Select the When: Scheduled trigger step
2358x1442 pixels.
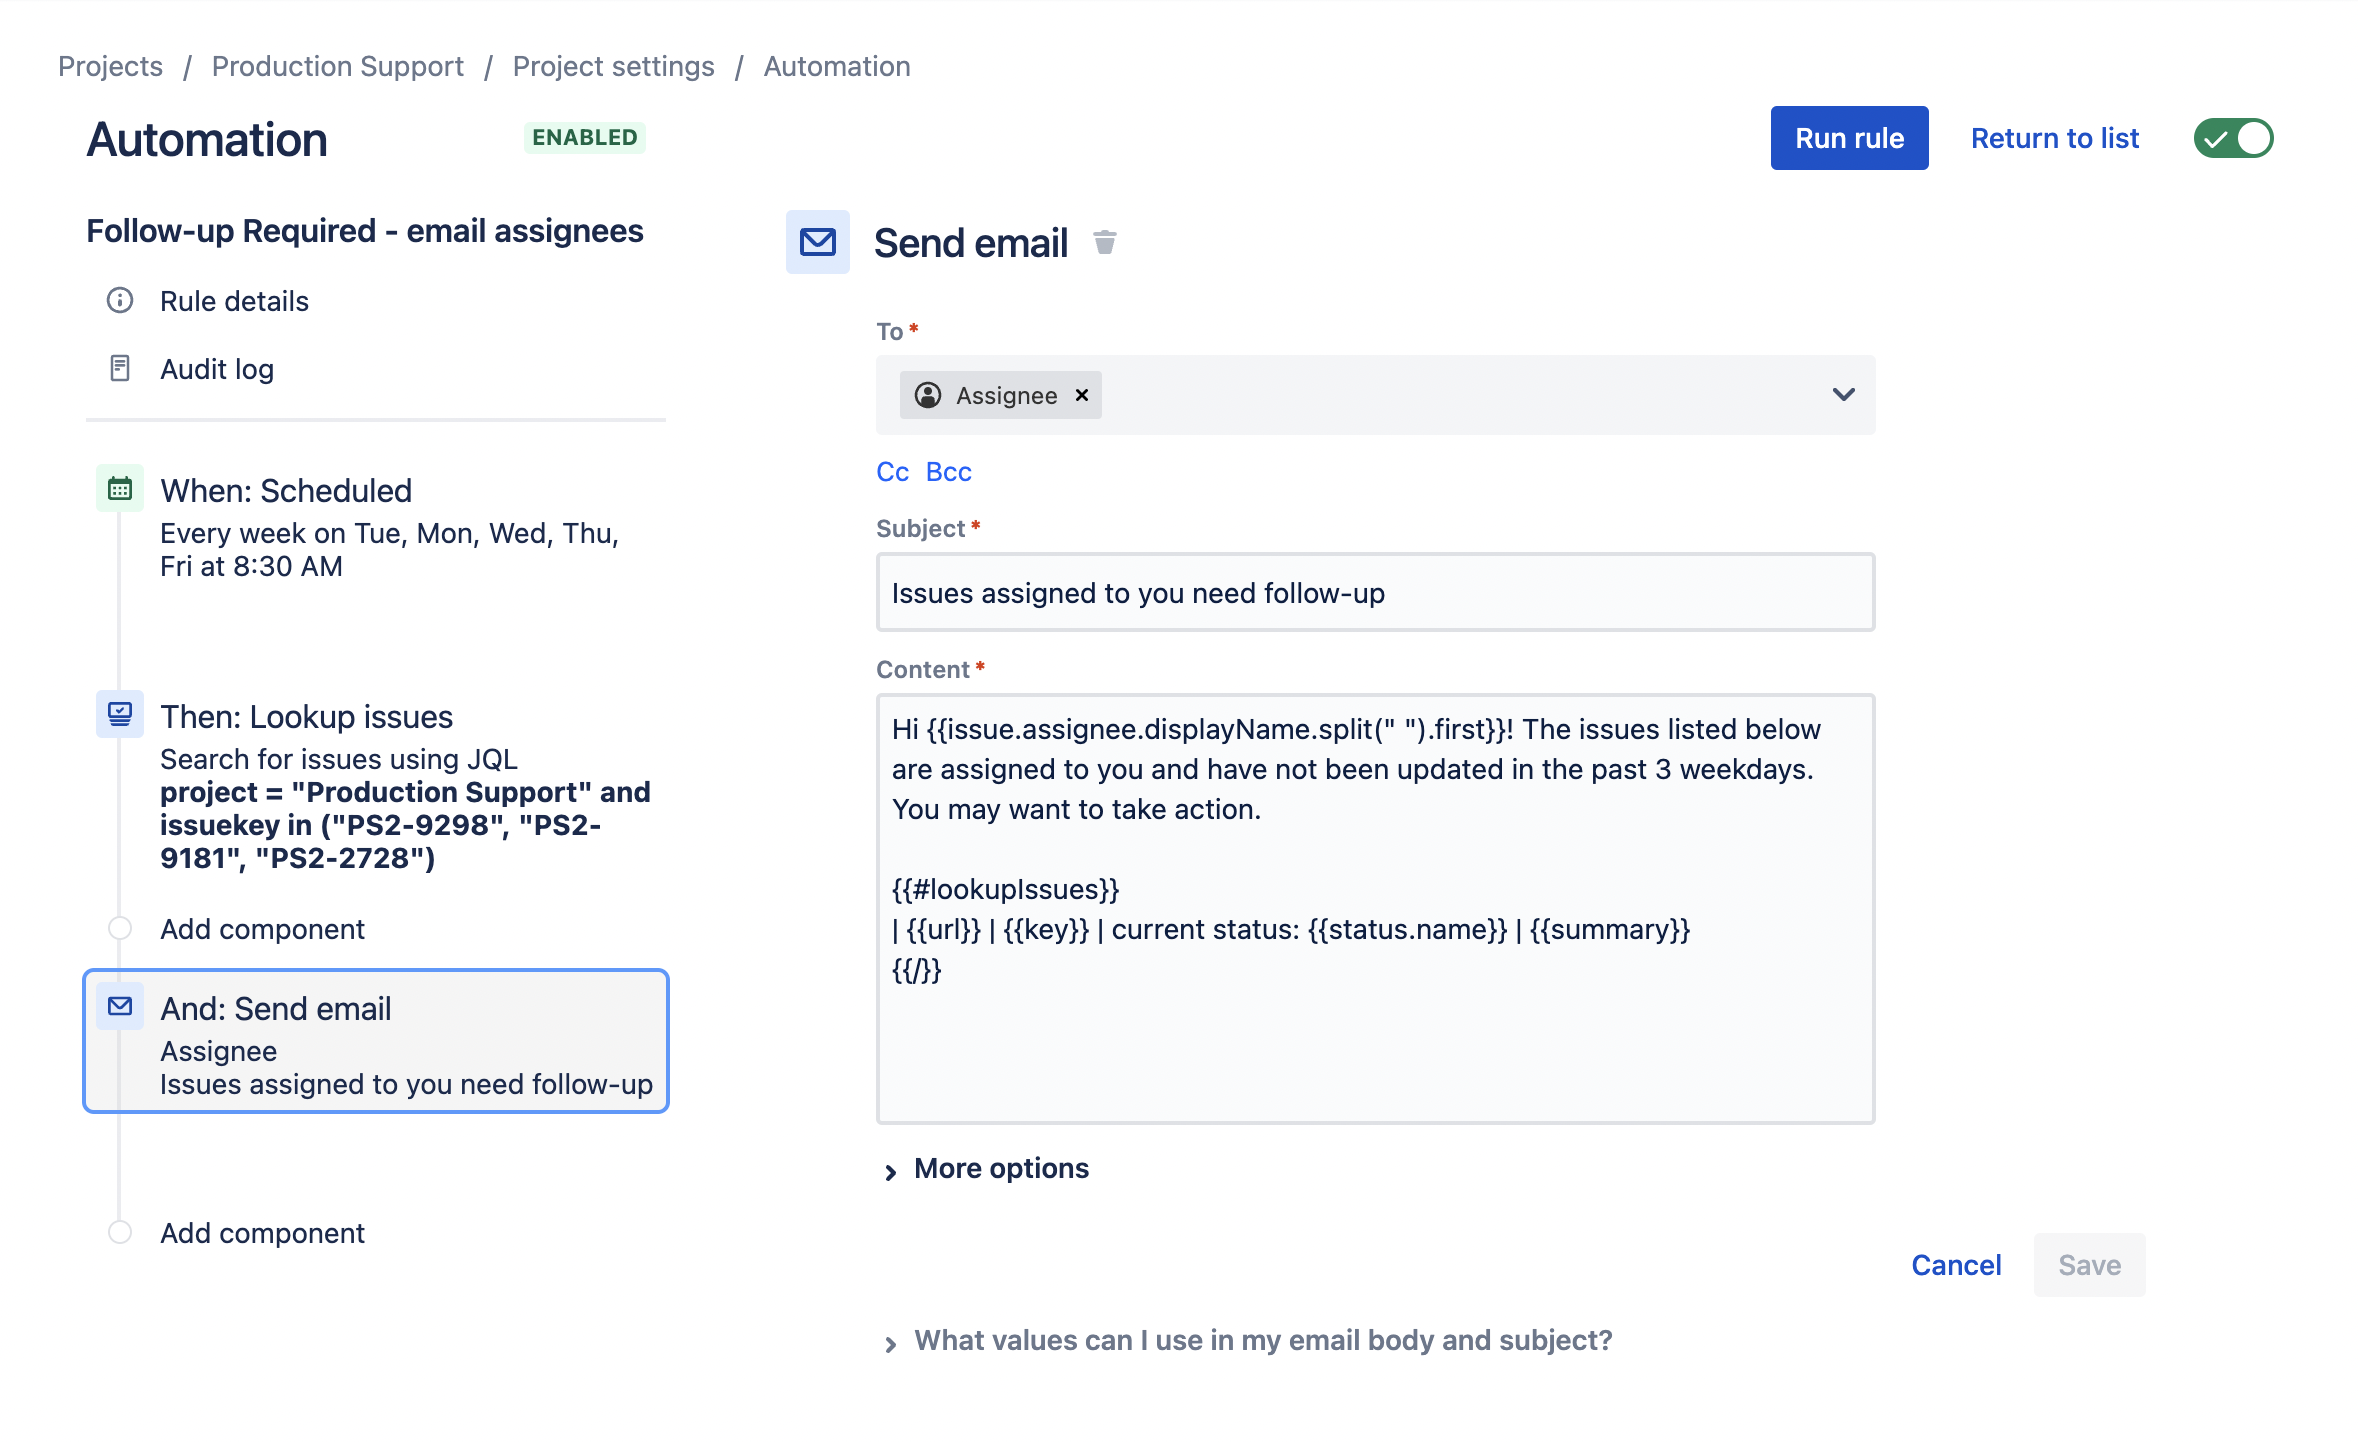(x=376, y=526)
